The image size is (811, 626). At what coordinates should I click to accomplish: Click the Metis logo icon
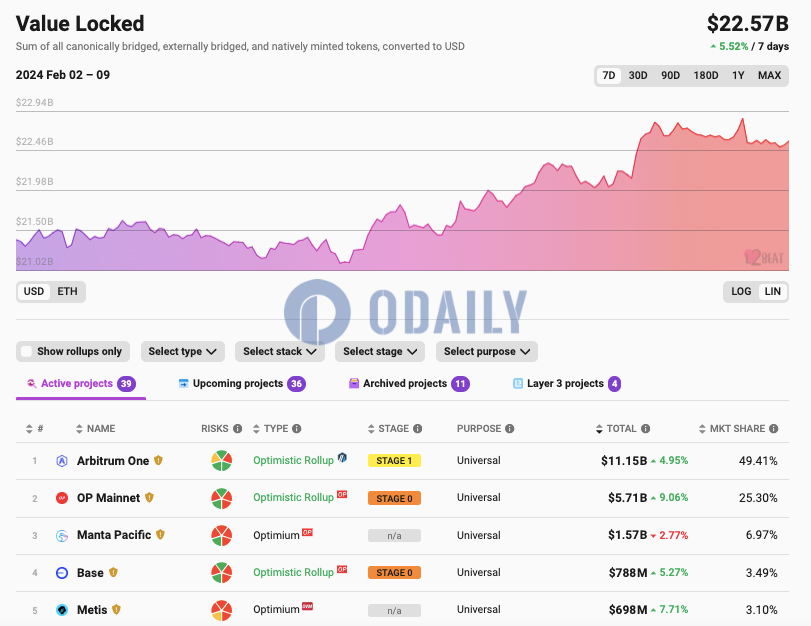tap(62, 610)
